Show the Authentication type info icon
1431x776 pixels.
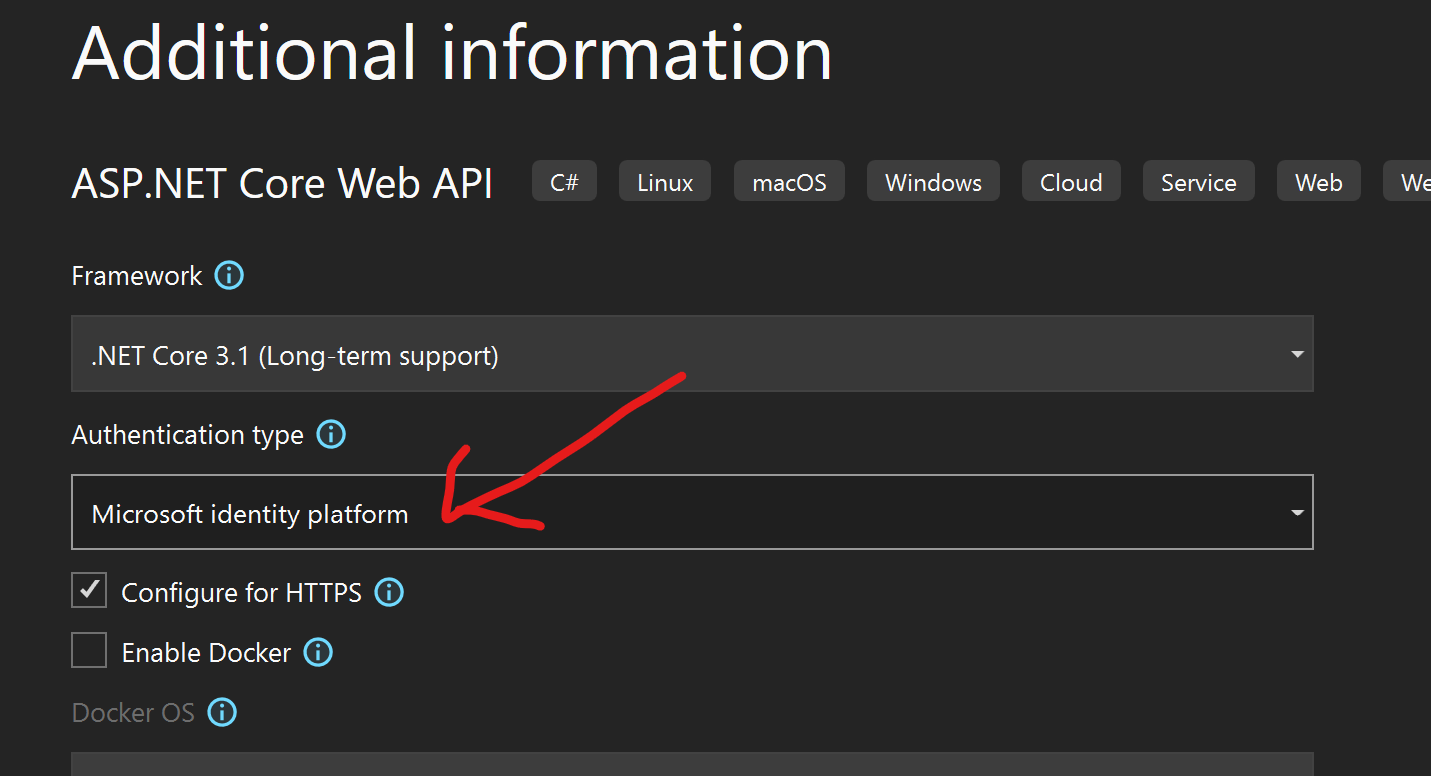point(331,435)
